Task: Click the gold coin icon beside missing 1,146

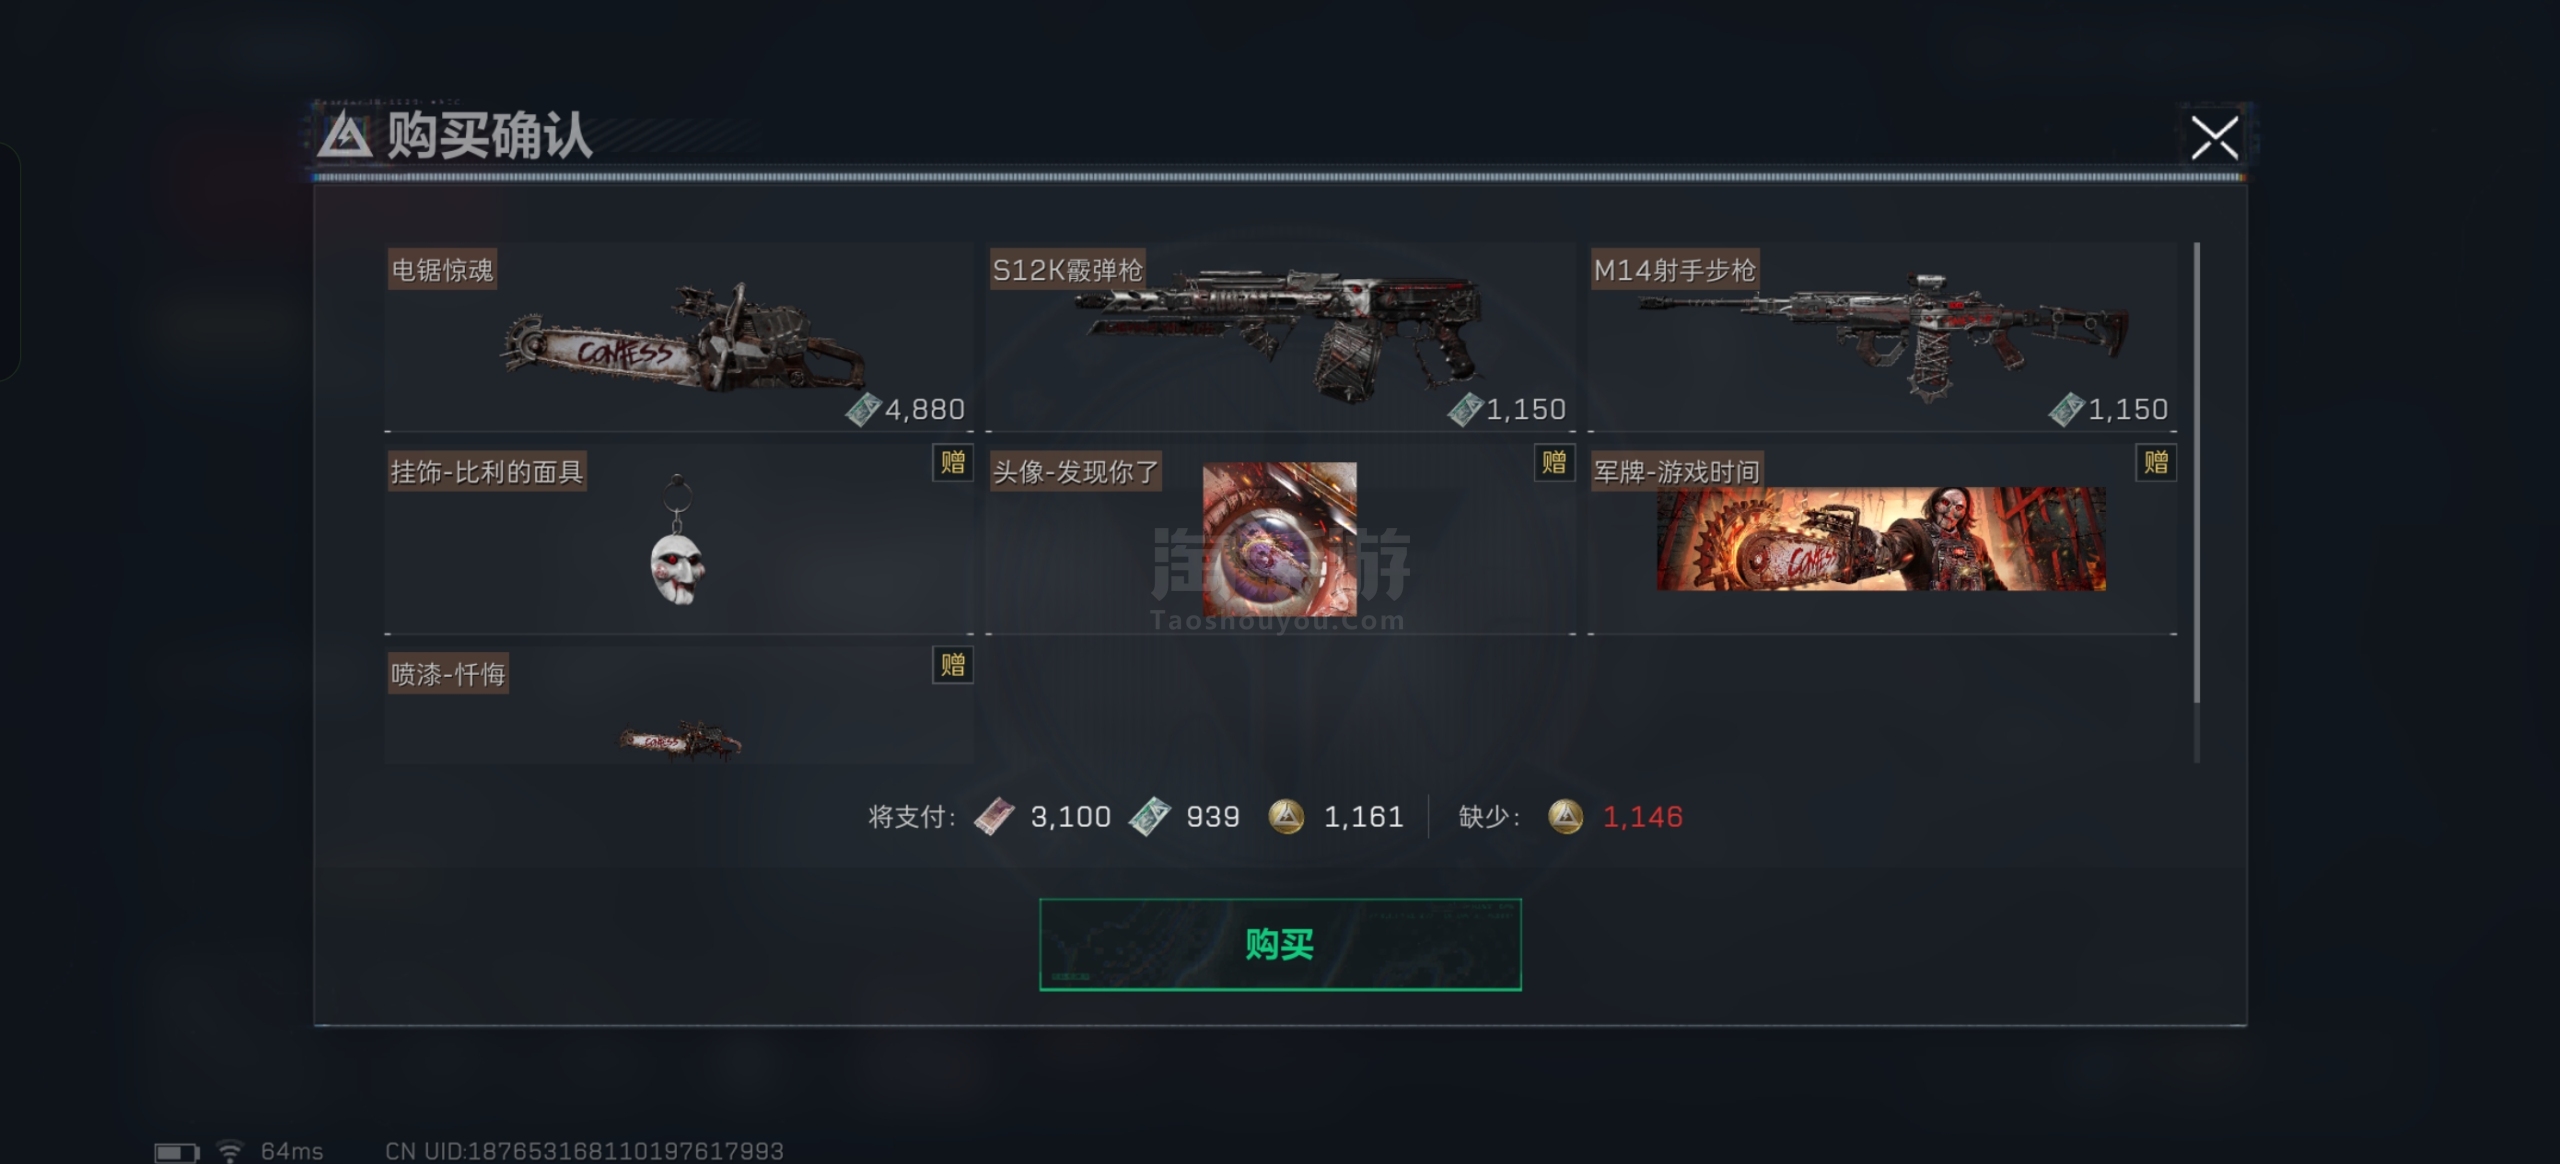Action: [x=1566, y=817]
